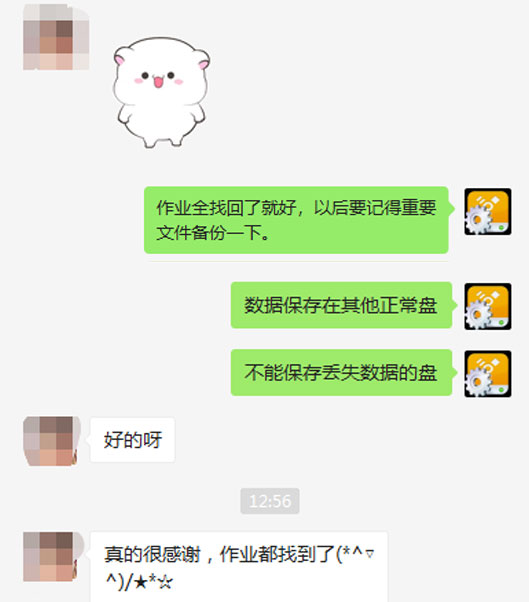Image resolution: width=529 pixels, height=602 pixels.
Task: Click the gear avatar next to "数据保存在其他正常盘"
Action: (488, 306)
